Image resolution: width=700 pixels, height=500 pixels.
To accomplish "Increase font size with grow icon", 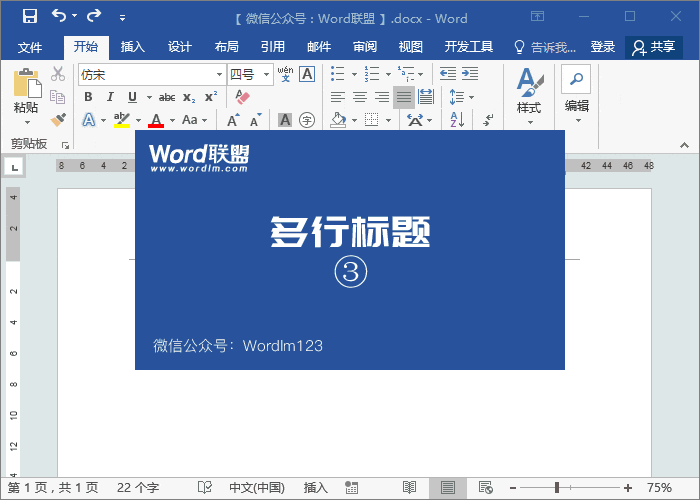I will tap(233, 120).
